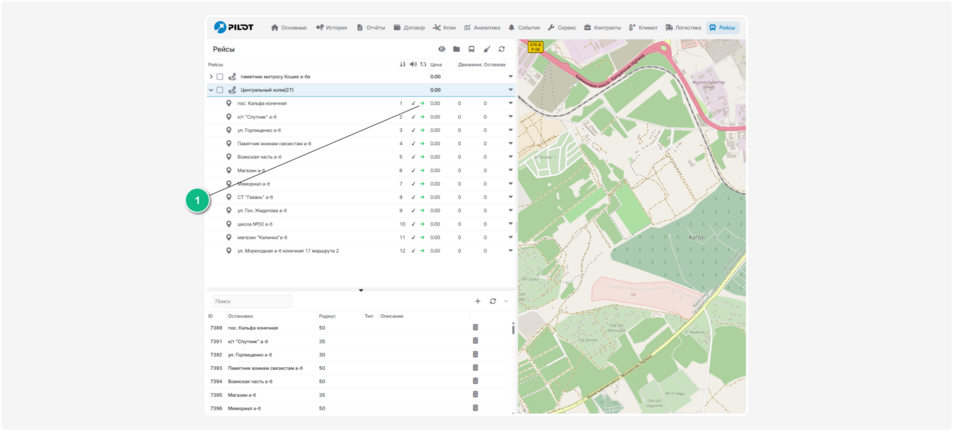Screen dimensions: 953x431
Task: Click the speaker column header icon
Action: 413,64
